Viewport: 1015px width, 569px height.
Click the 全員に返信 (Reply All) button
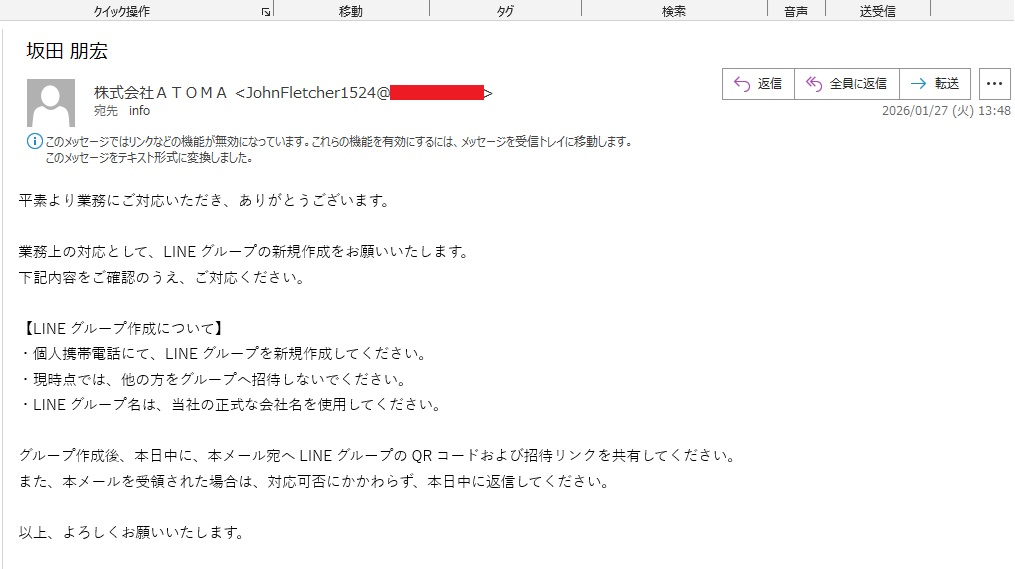click(847, 84)
